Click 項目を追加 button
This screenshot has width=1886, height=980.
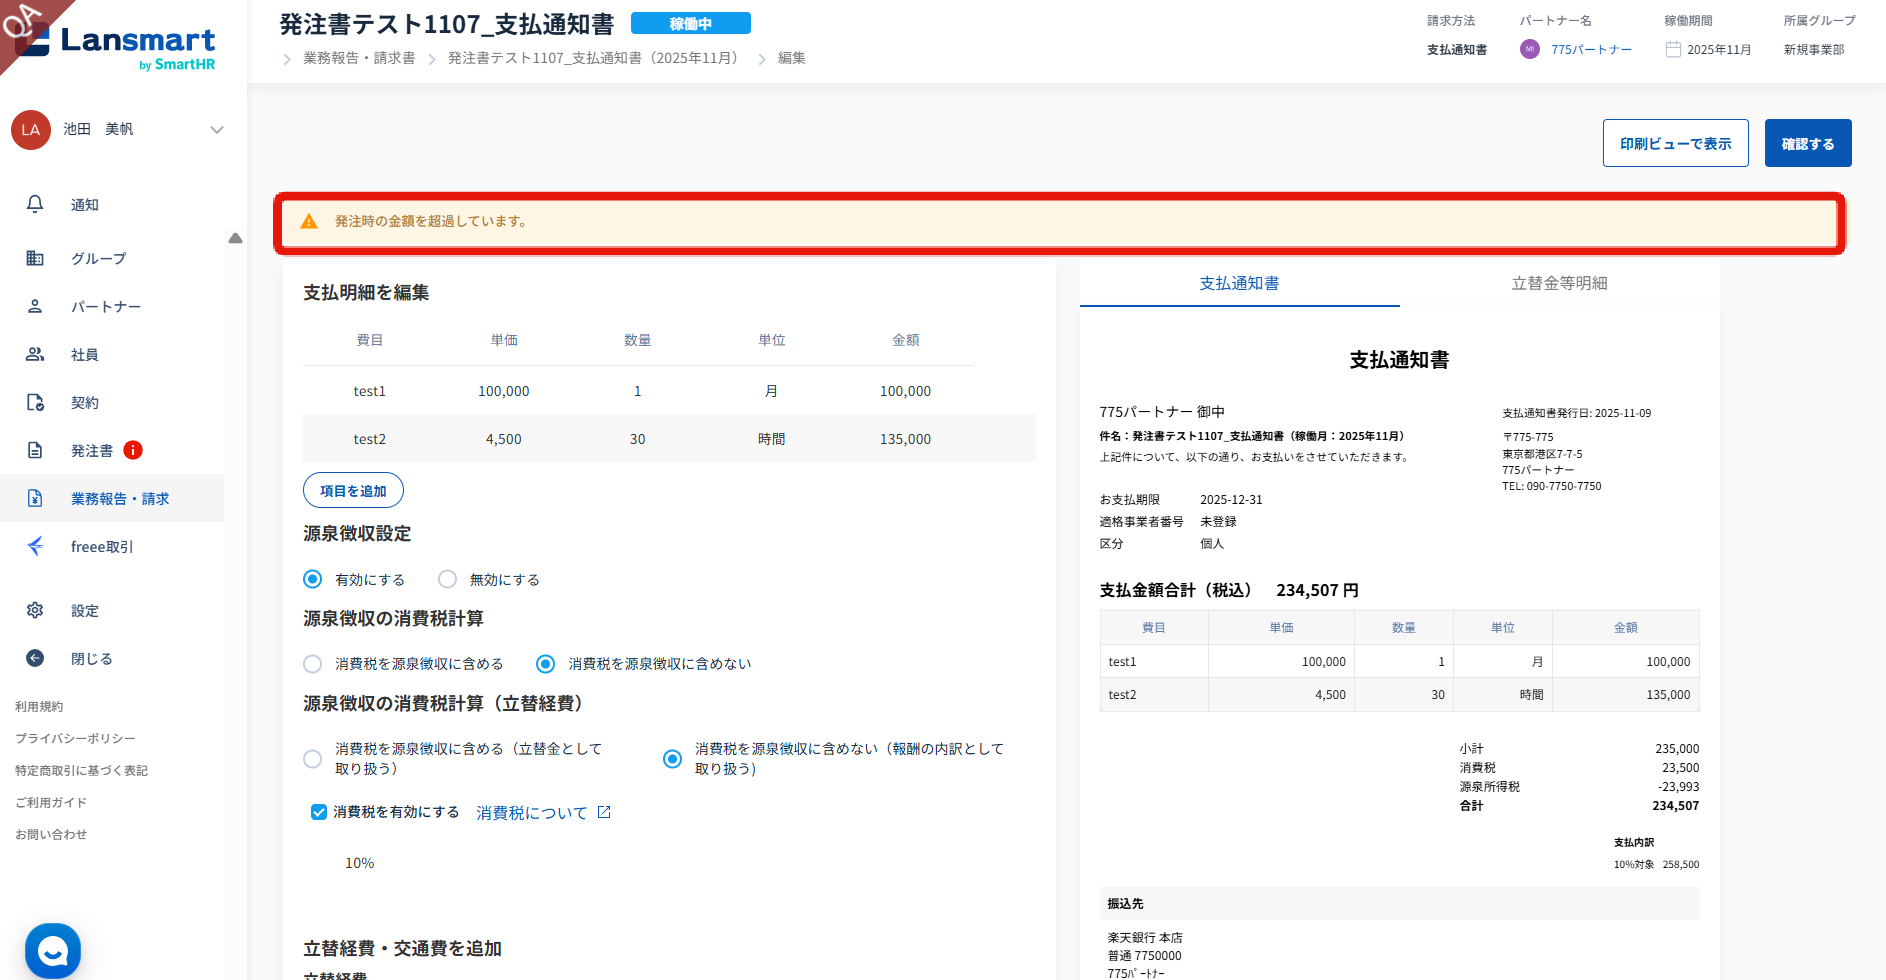coord(353,490)
